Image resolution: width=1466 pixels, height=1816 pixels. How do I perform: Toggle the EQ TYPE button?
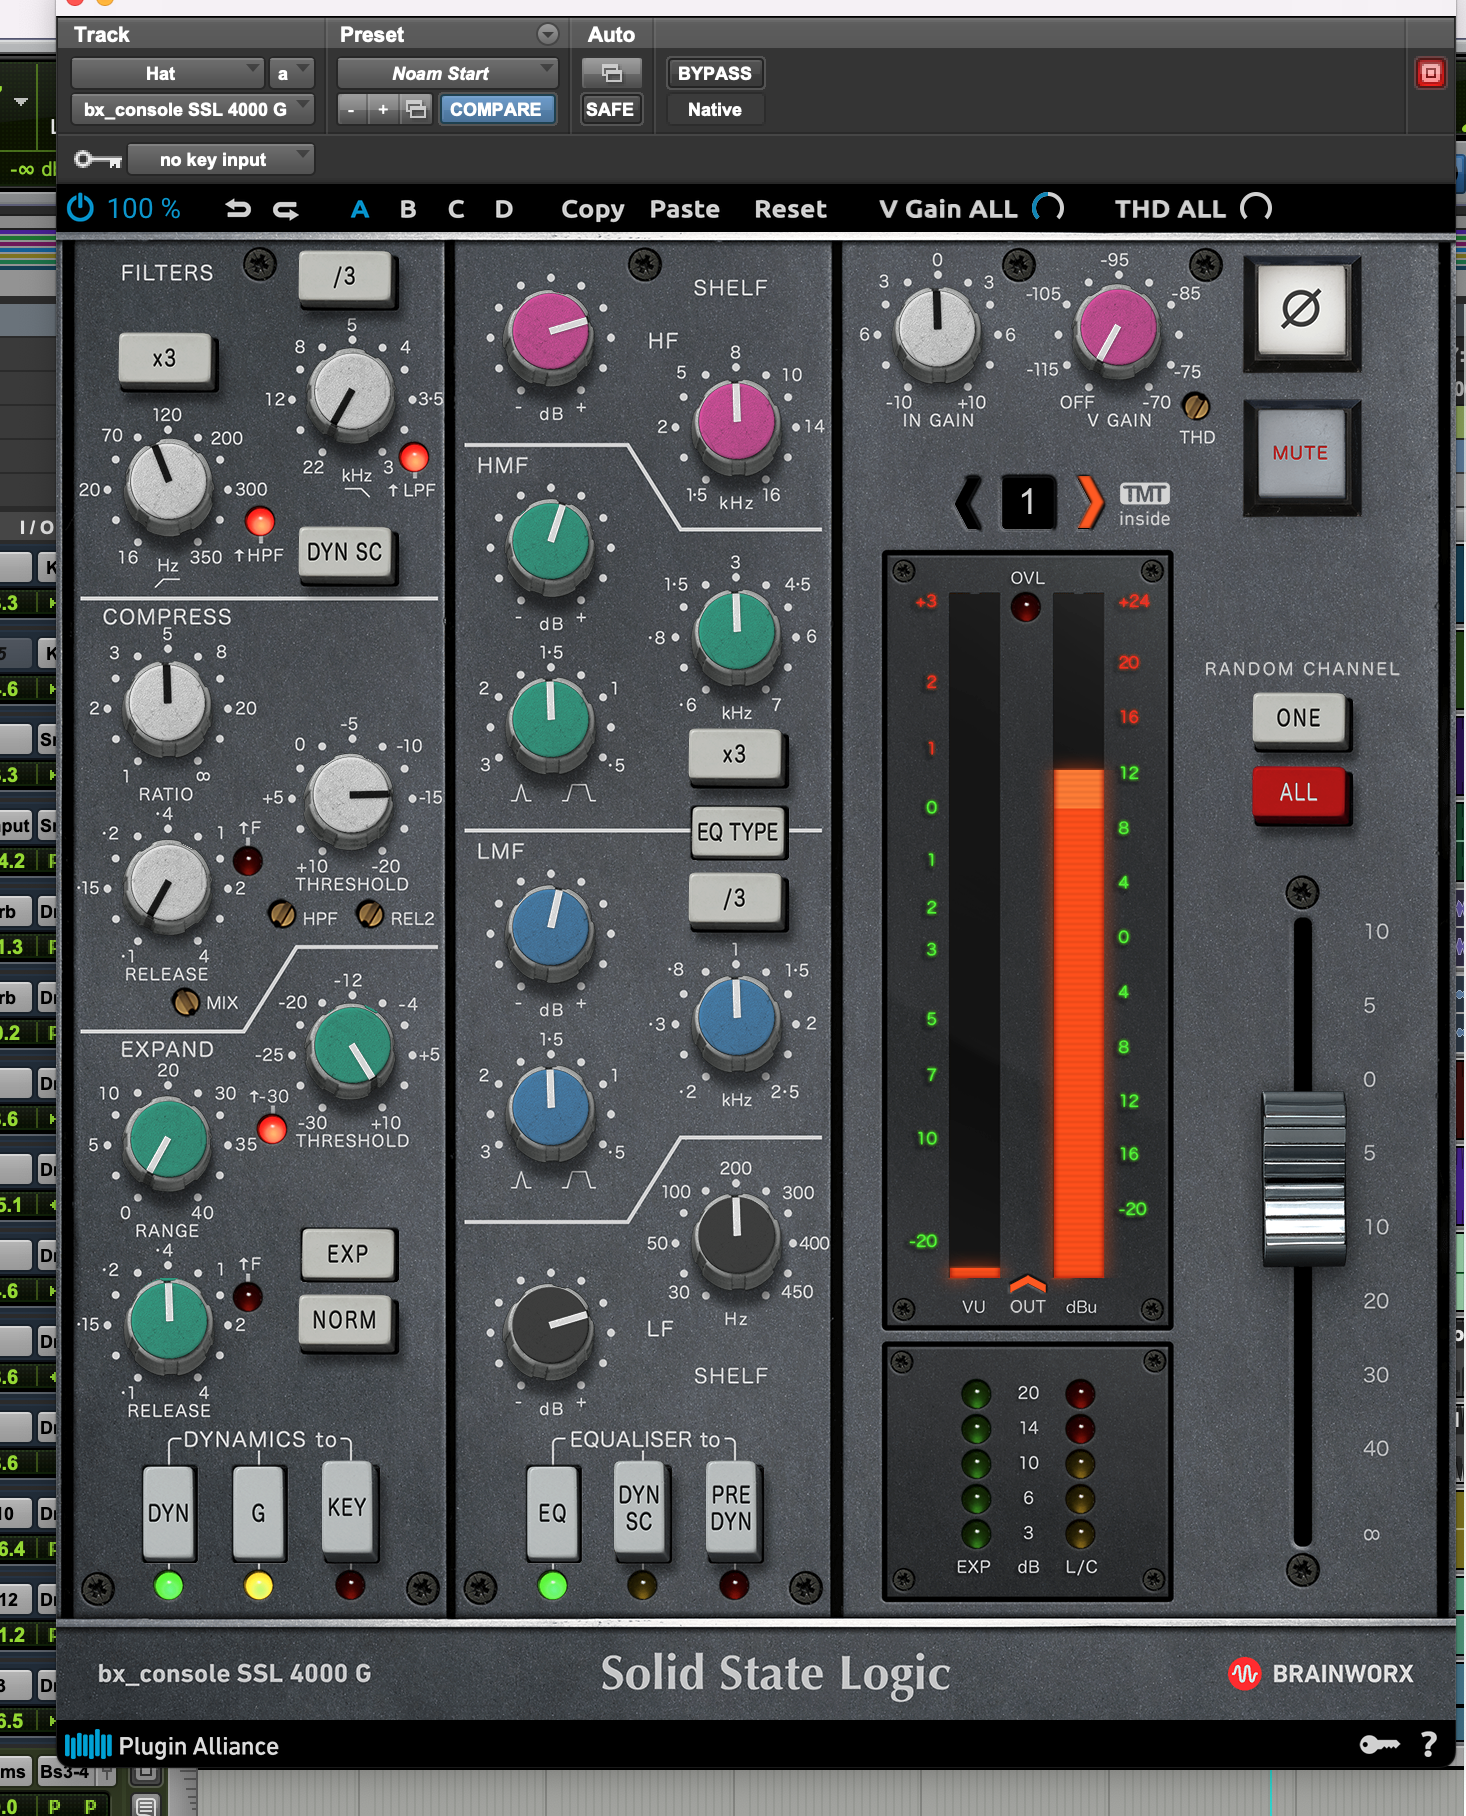pos(738,832)
